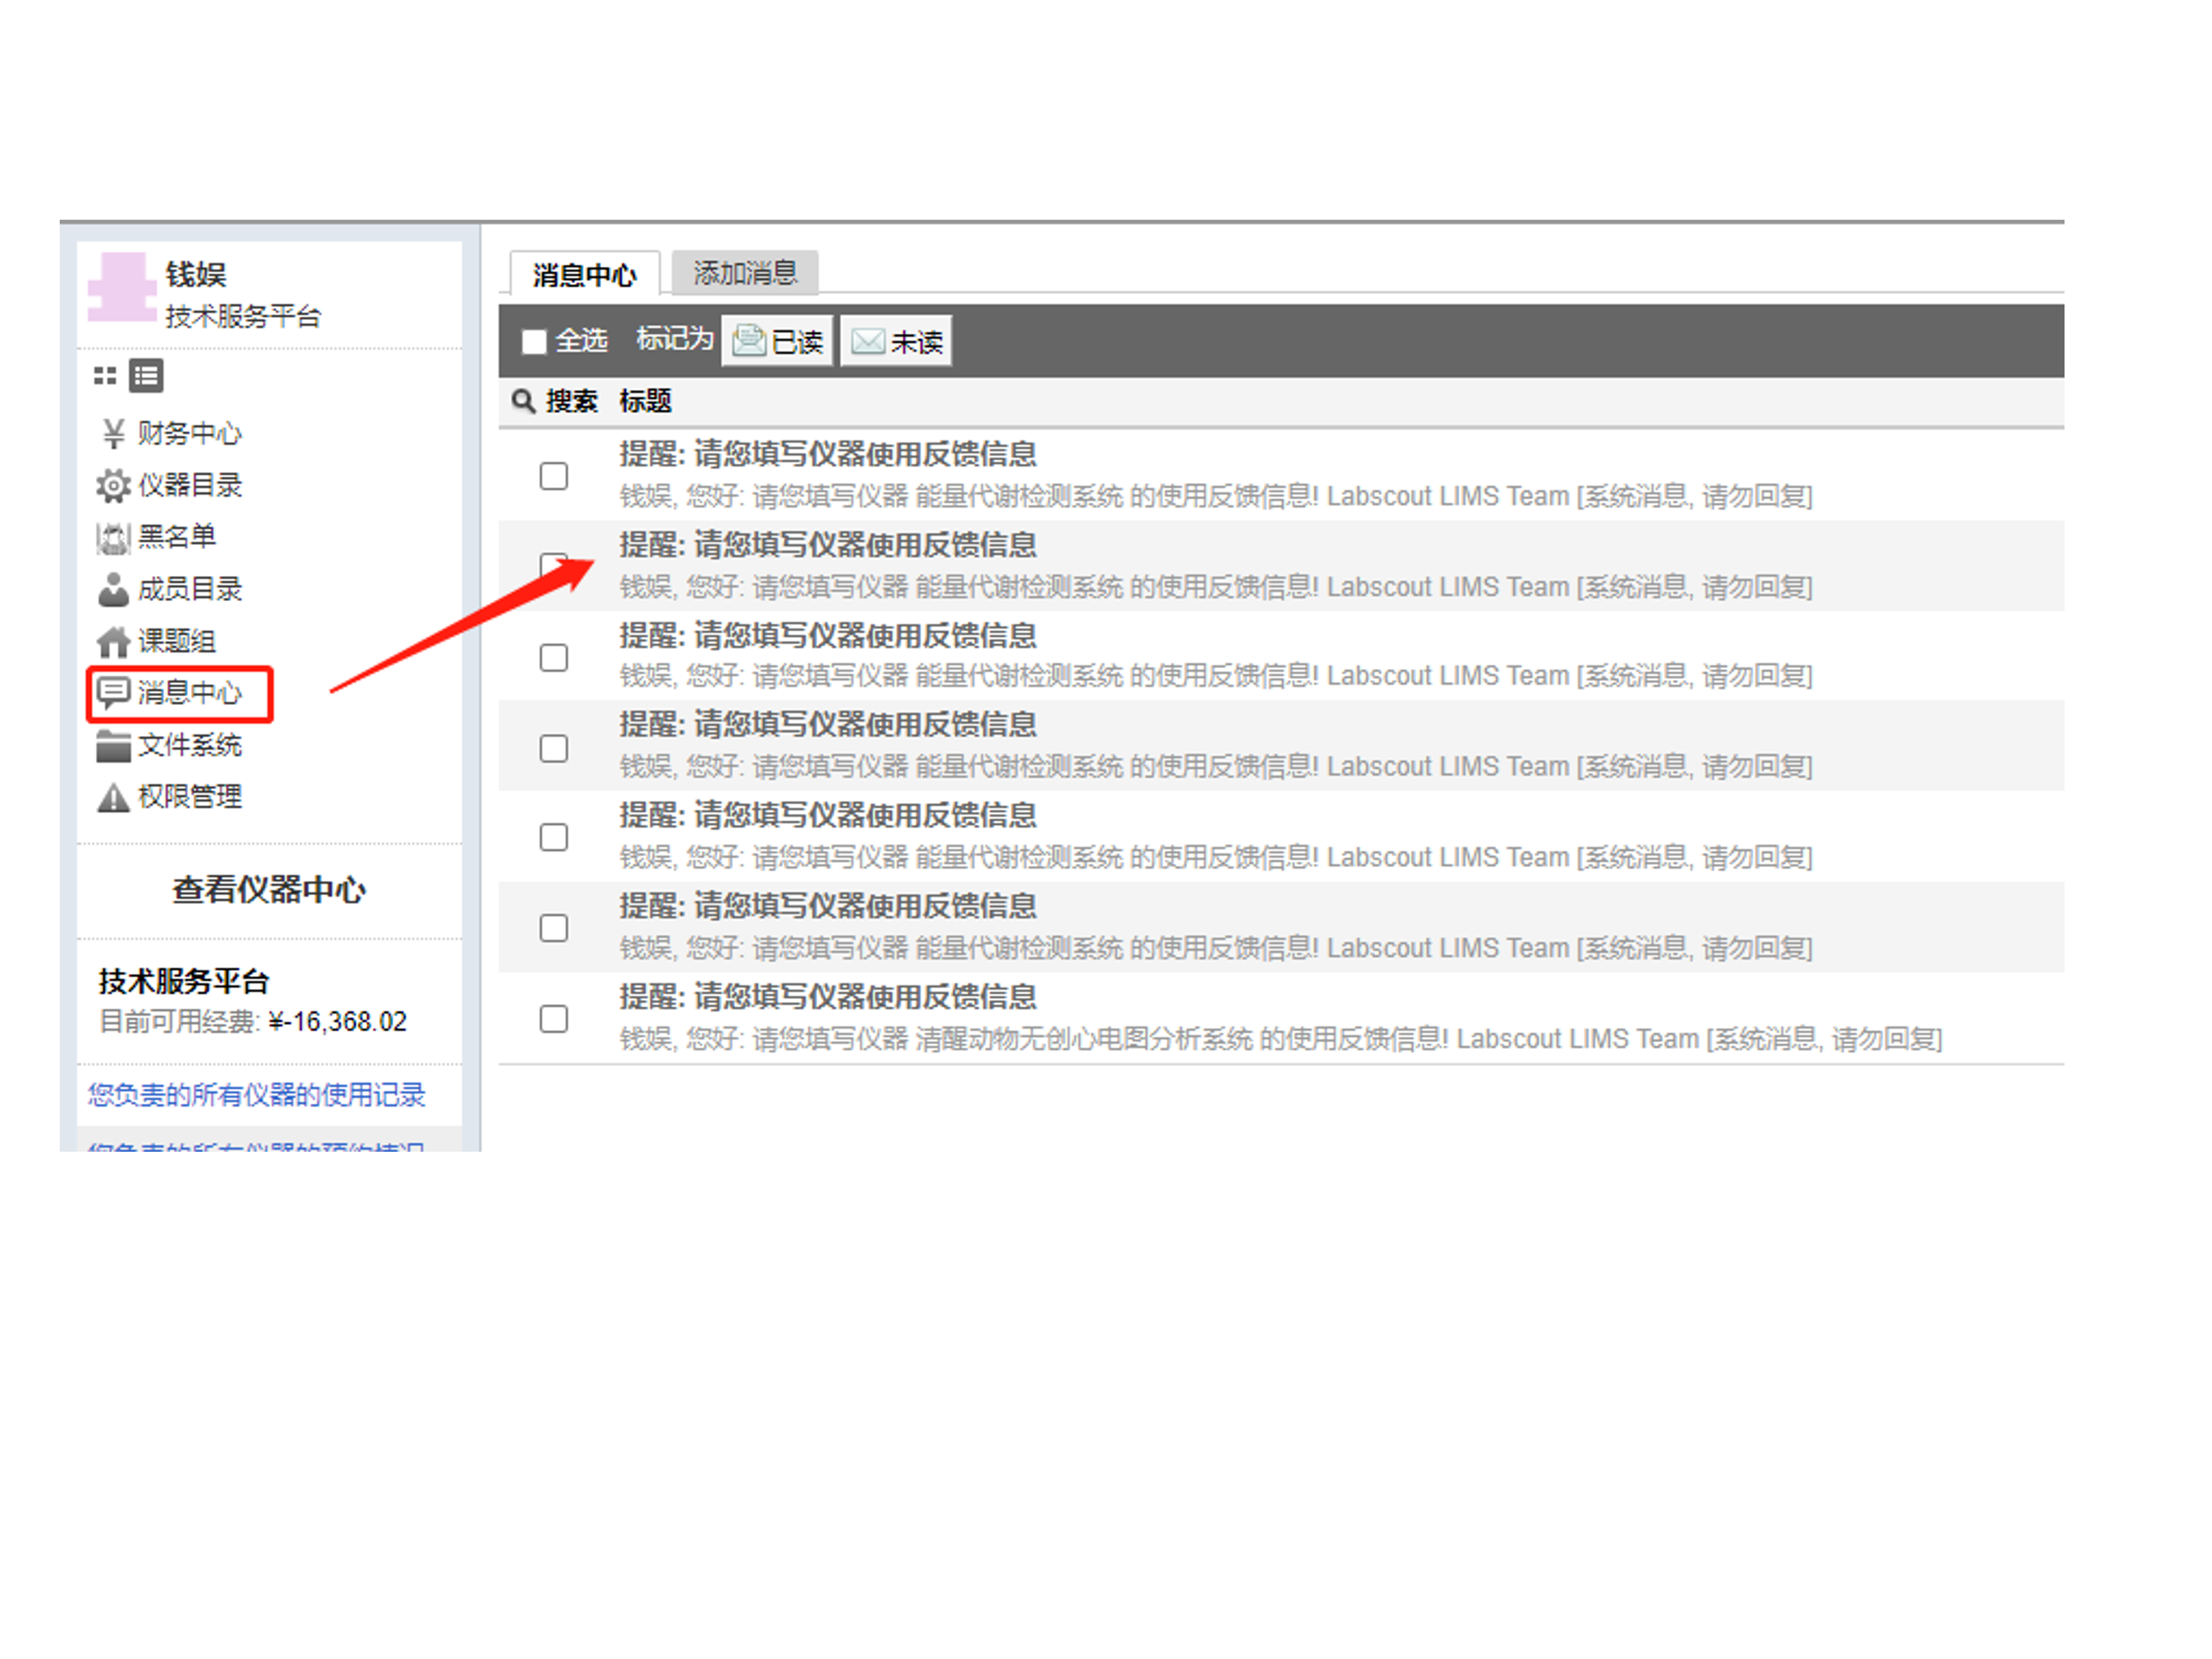
Task: Click the 黑名单 icon in sidebar
Action: click(113, 538)
